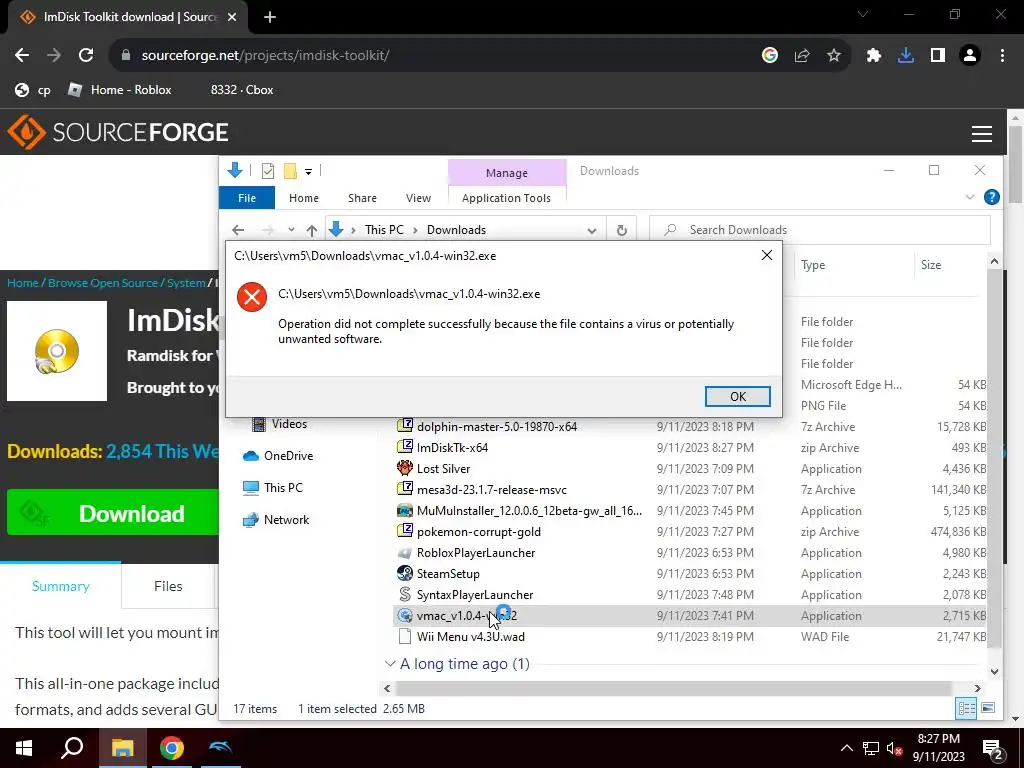1024x768 pixels.
Task: Open Explorer Help icon
Action: coord(991,197)
